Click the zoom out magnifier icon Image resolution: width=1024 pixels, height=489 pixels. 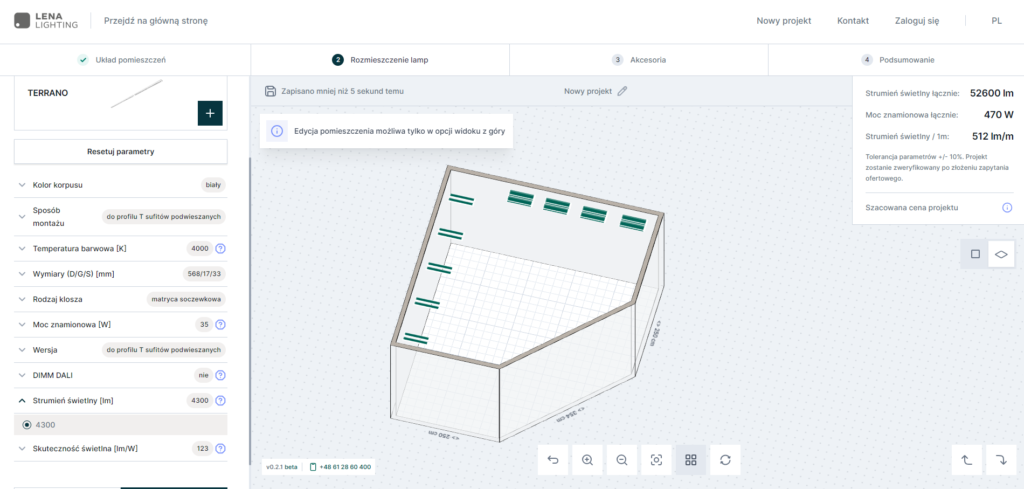(622, 460)
